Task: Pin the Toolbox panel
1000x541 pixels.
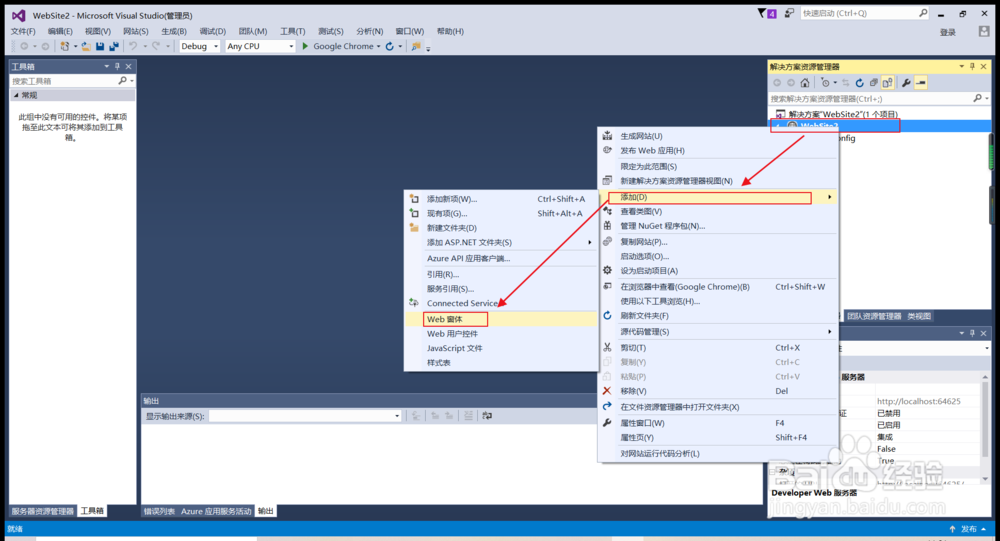Action: click(x=117, y=66)
